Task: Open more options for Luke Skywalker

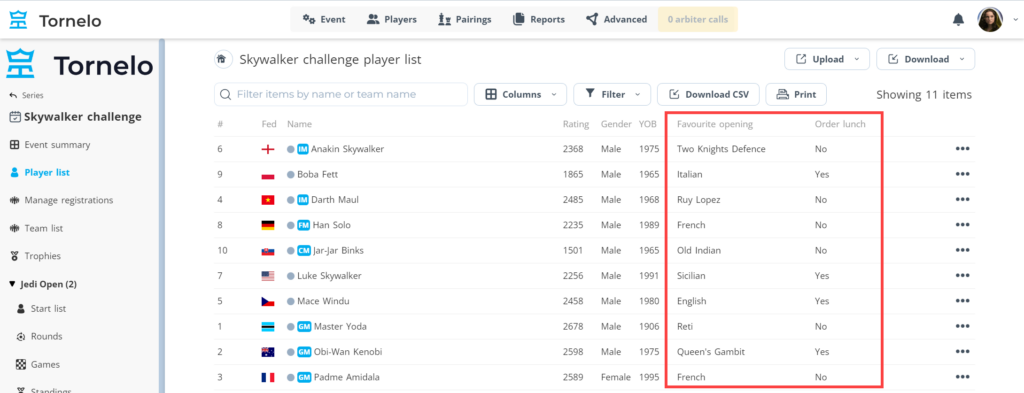Action: [962, 275]
